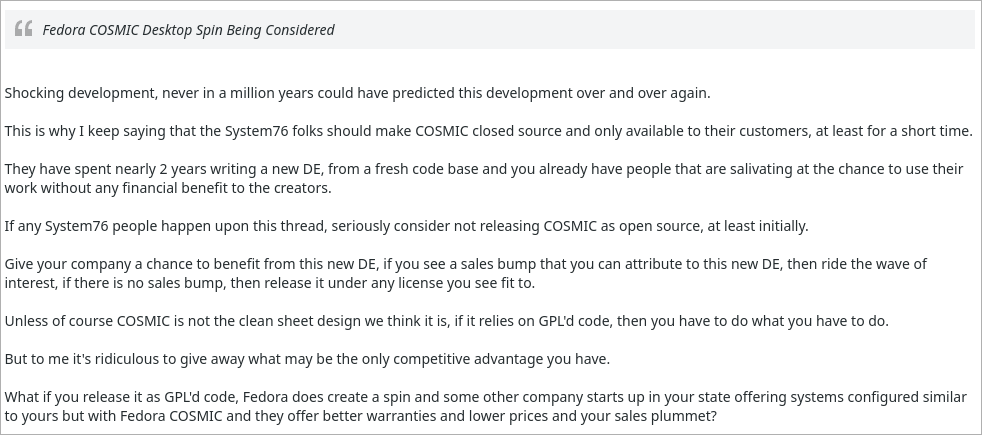Click the last line starting 'to yours but with Fedora COSMIC'
Screen dimensions: 982x435
[360, 416]
